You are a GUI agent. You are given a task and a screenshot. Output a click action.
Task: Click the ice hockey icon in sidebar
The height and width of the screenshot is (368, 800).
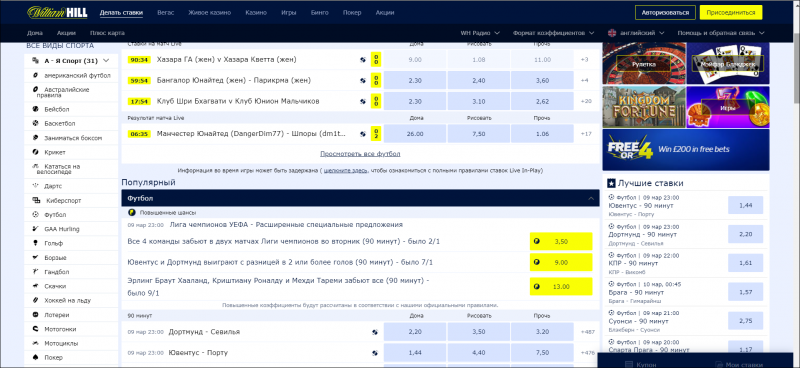point(35,301)
